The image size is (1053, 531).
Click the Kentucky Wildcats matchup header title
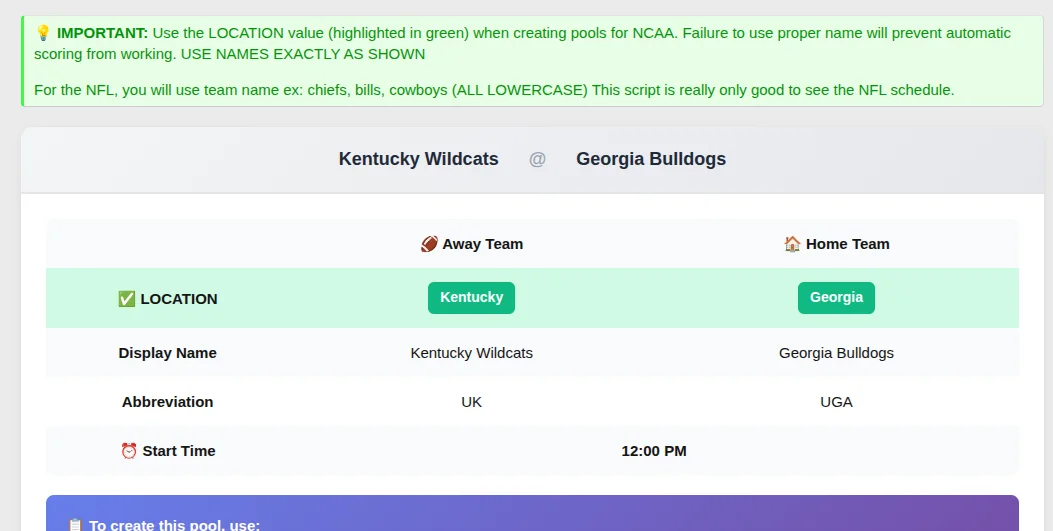(418, 159)
